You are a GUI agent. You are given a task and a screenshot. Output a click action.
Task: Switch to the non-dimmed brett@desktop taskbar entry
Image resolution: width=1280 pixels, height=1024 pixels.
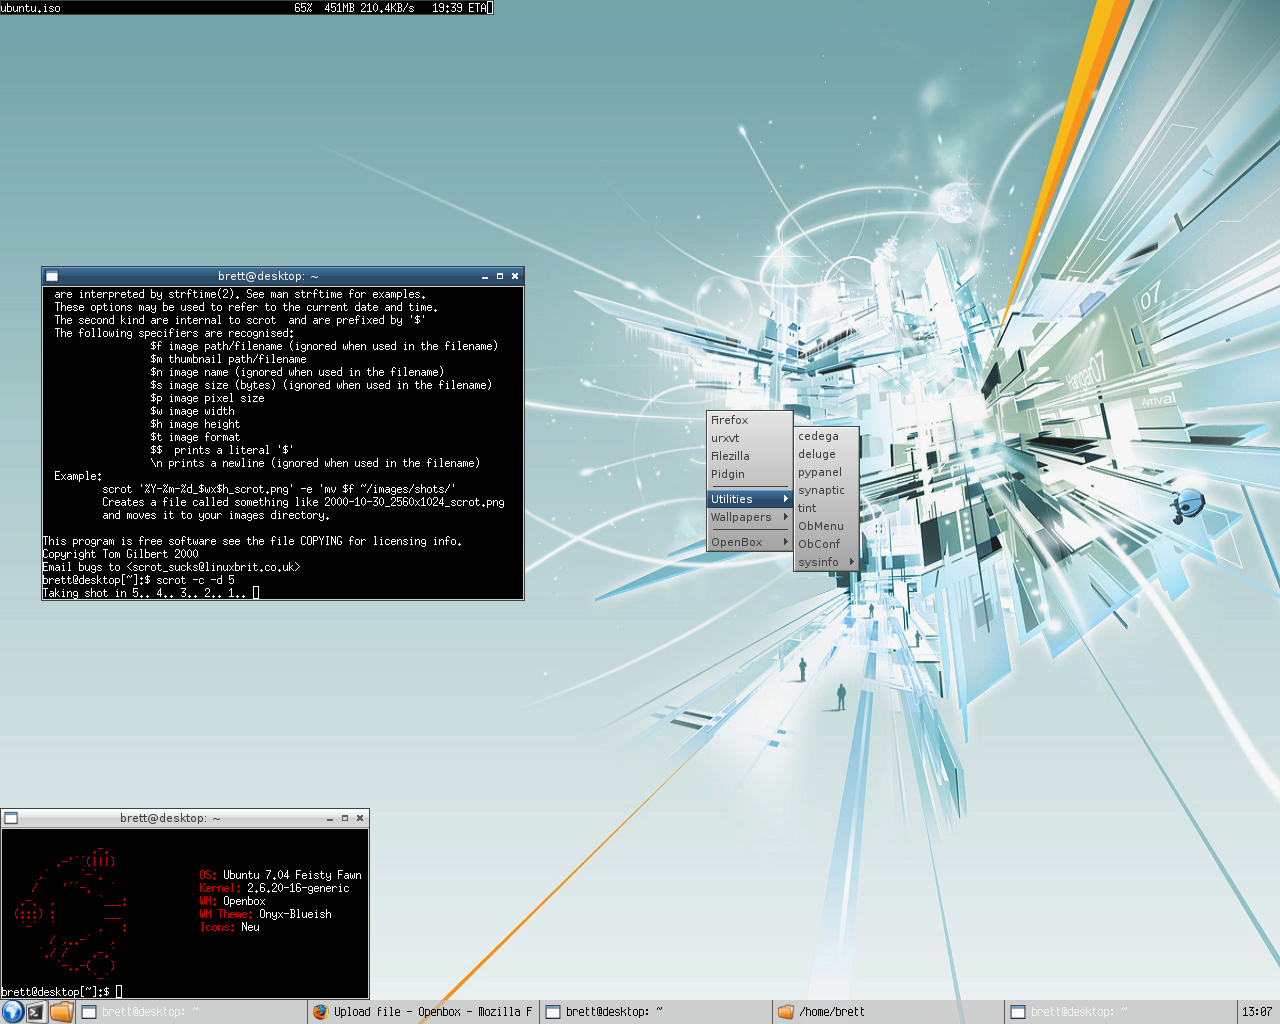click(x=656, y=1012)
